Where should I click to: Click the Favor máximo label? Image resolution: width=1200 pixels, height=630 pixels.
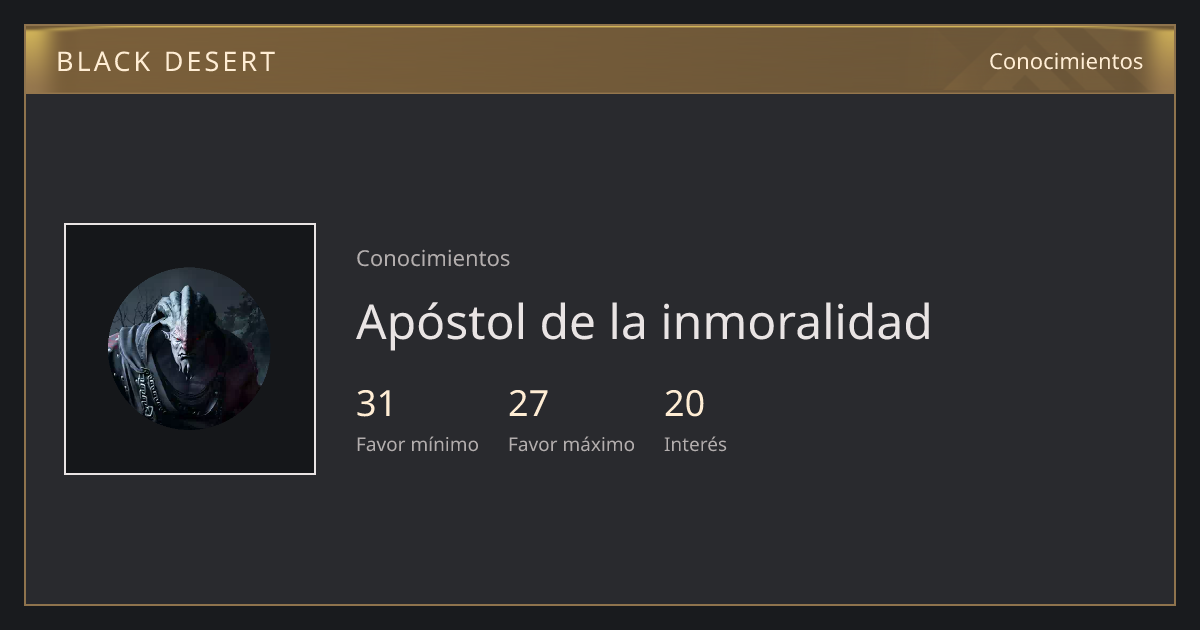click(x=571, y=444)
